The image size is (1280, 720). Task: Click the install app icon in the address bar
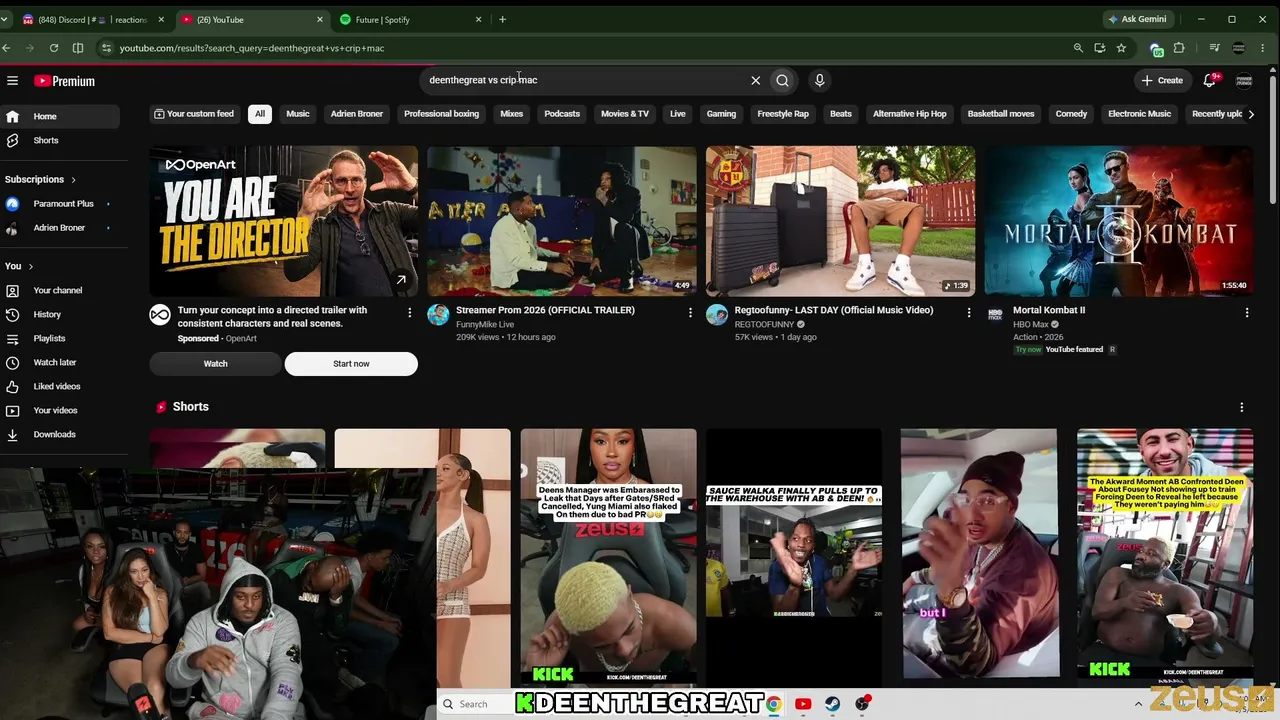click(x=1100, y=48)
